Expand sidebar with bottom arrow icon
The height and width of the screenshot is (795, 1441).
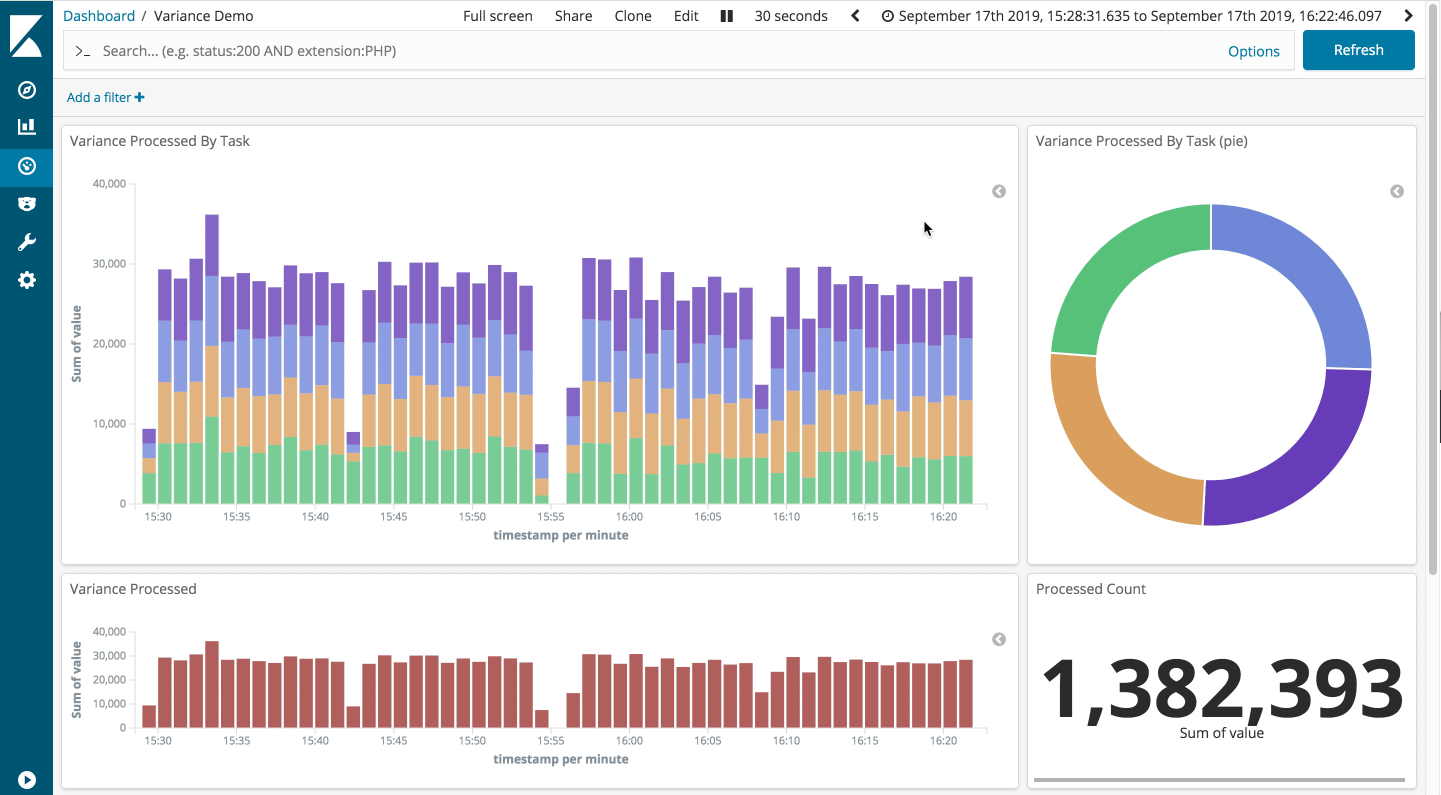click(27, 779)
